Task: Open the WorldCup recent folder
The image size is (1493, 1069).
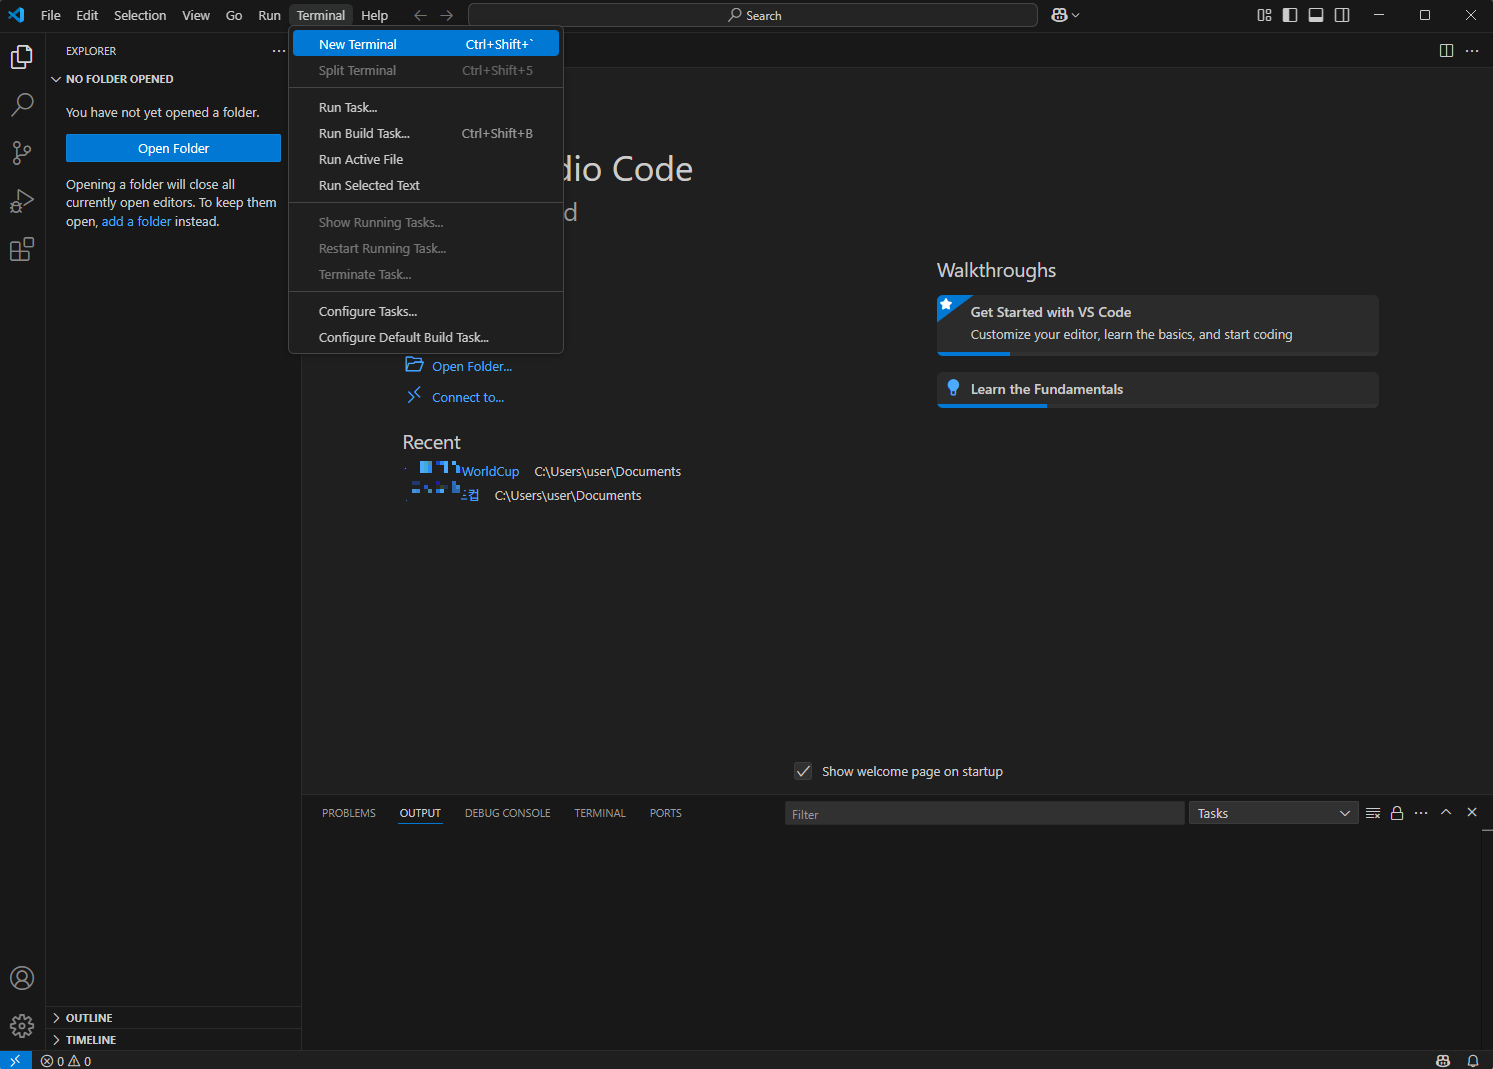Action: [x=490, y=471]
